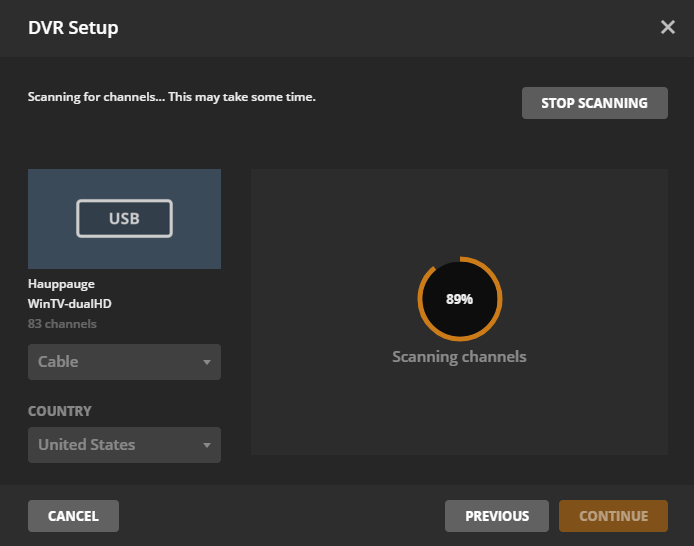Go back with the Previous button
The height and width of the screenshot is (546, 694).
497,516
